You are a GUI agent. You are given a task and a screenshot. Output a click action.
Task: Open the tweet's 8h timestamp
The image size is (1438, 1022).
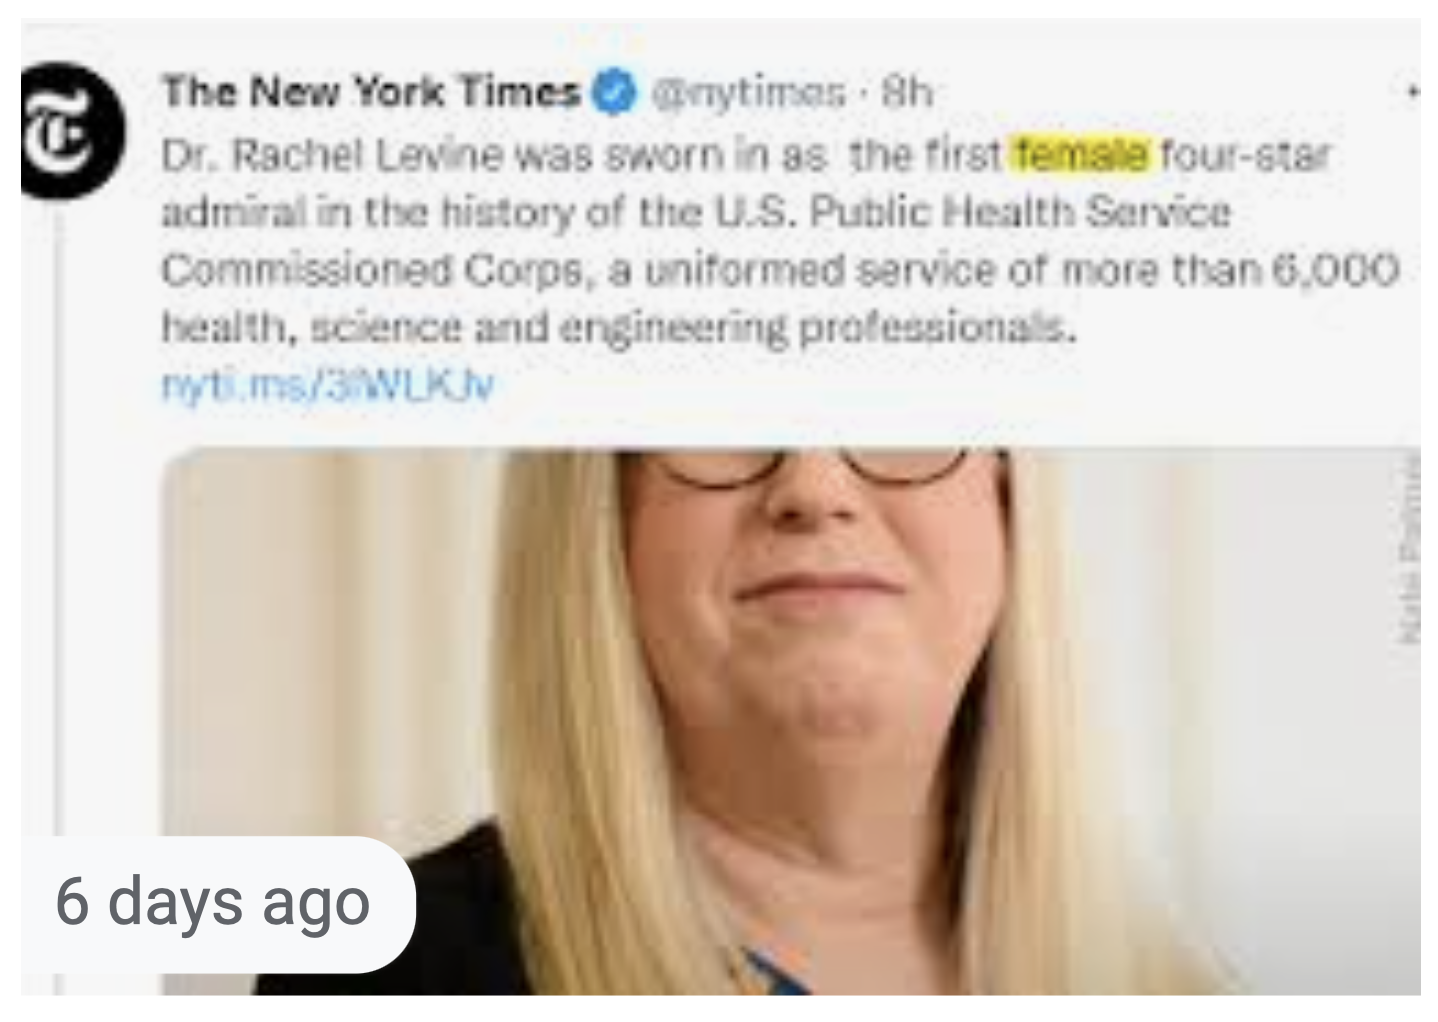[906, 94]
